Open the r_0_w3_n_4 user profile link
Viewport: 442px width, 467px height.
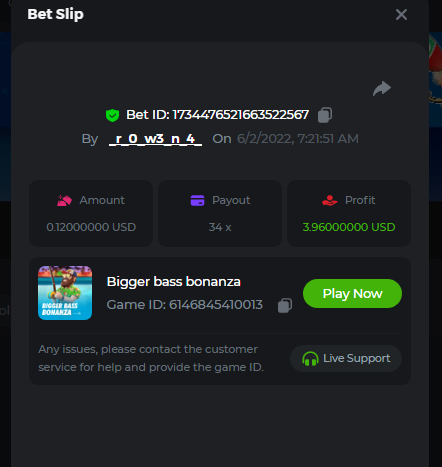[155, 139]
